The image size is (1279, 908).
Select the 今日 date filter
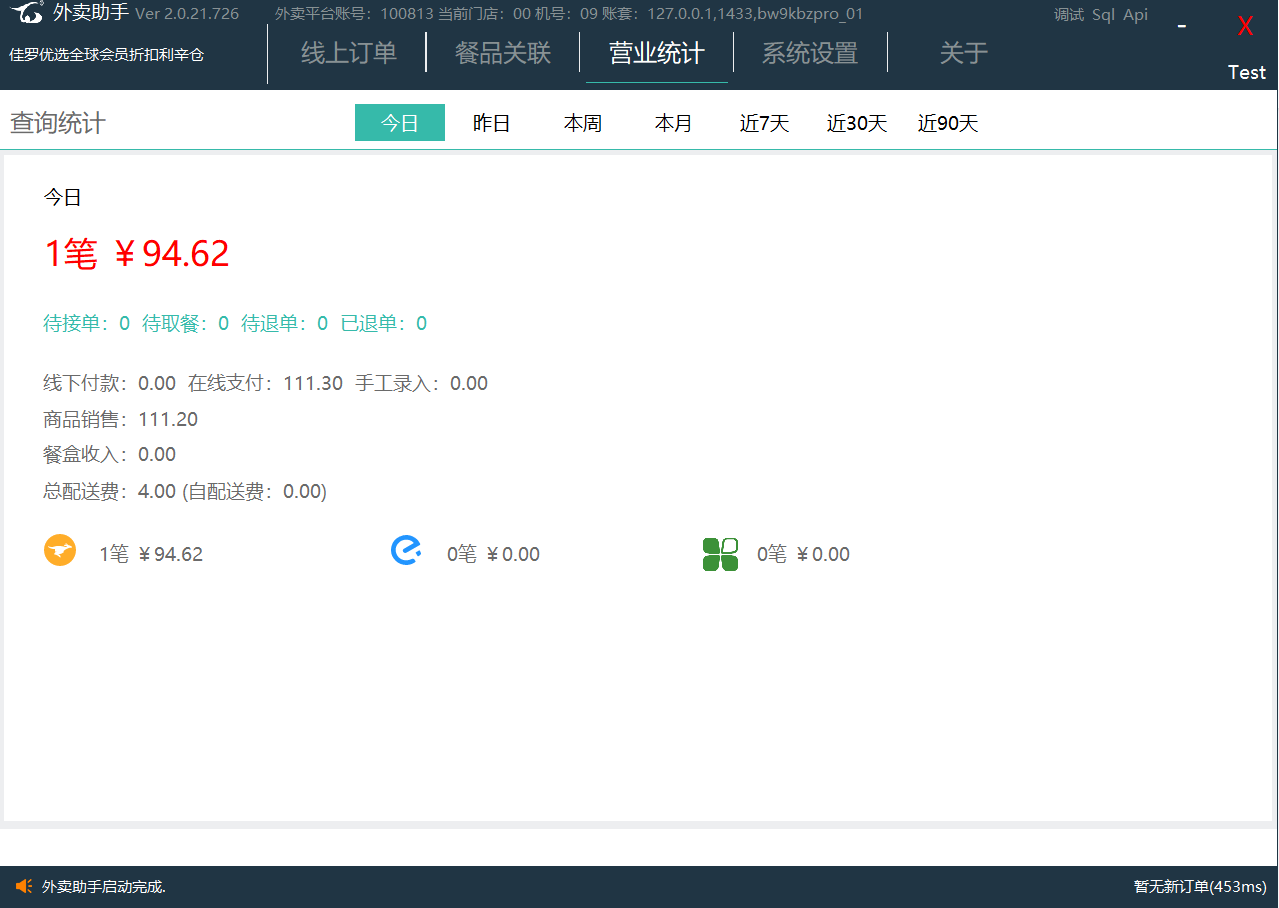point(400,123)
